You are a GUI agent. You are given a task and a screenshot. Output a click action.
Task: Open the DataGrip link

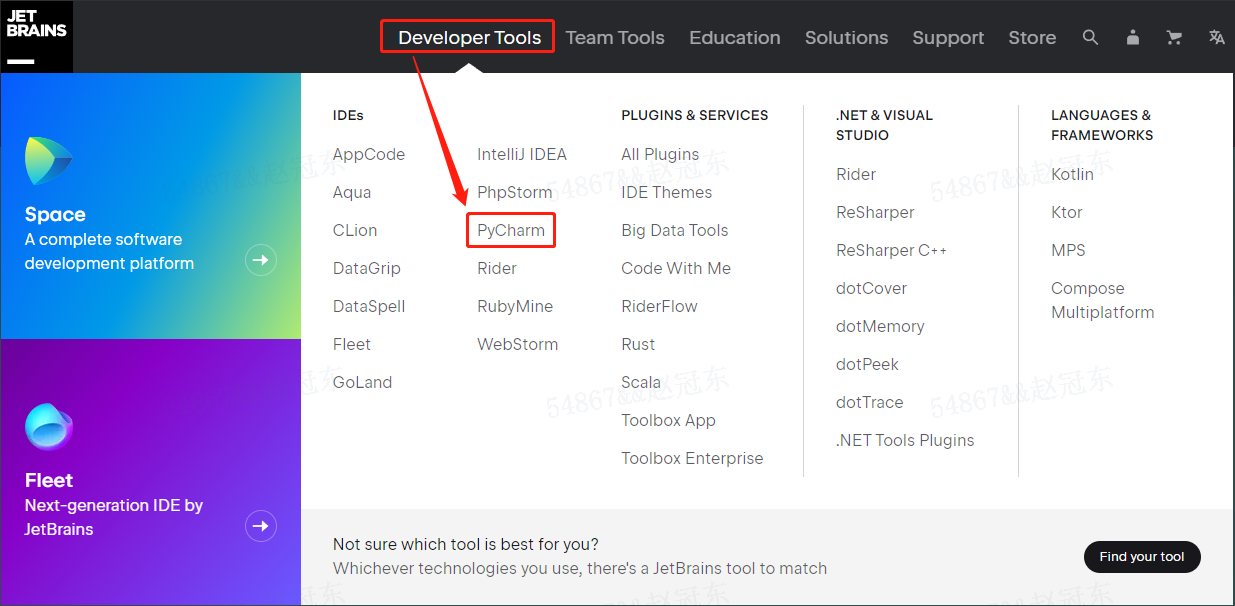click(x=367, y=268)
